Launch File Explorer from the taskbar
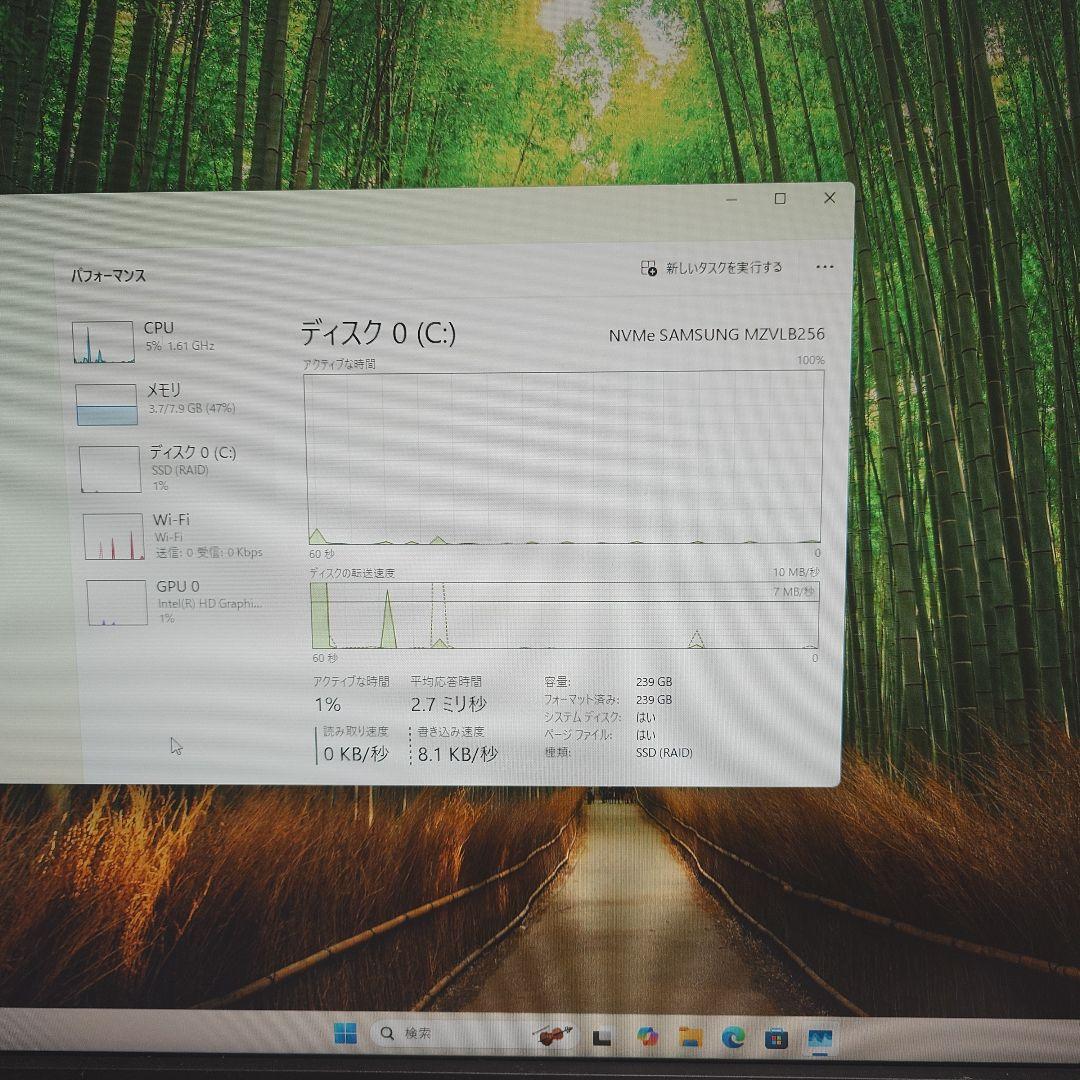The height and width of the screenshot is (1080, 1080). tap(691, 1035)
